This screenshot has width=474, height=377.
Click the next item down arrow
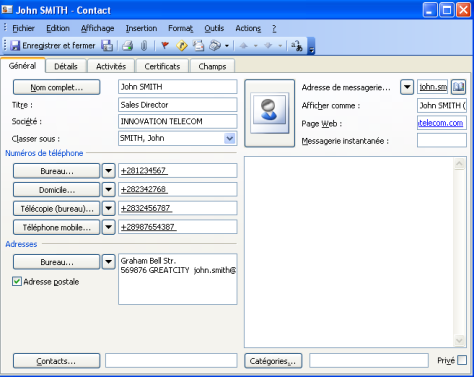[268, 45]
